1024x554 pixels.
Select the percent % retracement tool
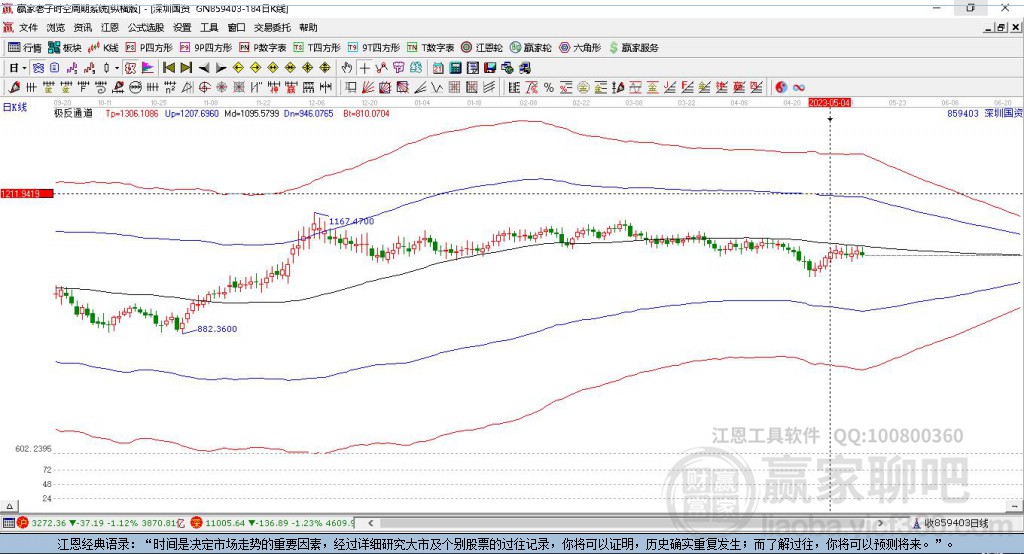click(549, 87)
